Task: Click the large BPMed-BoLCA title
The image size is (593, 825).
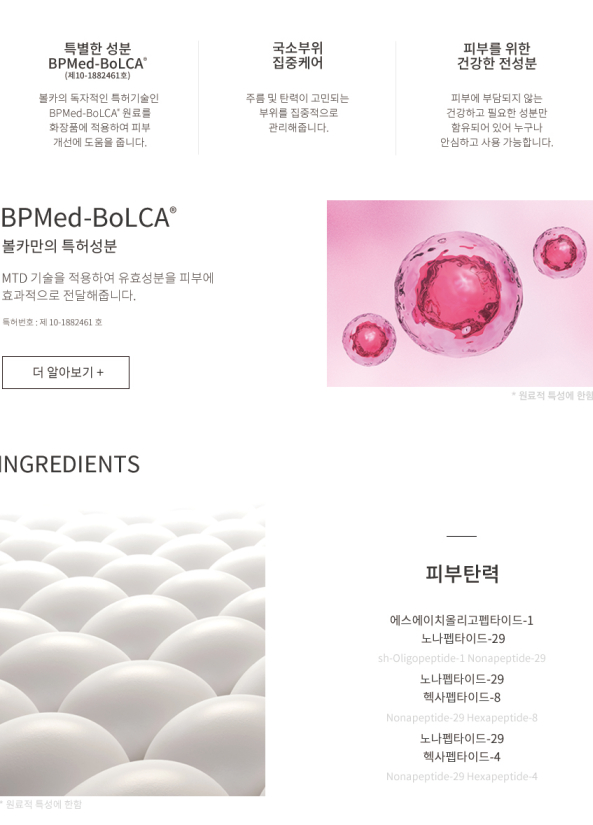Action: [88, 218]
